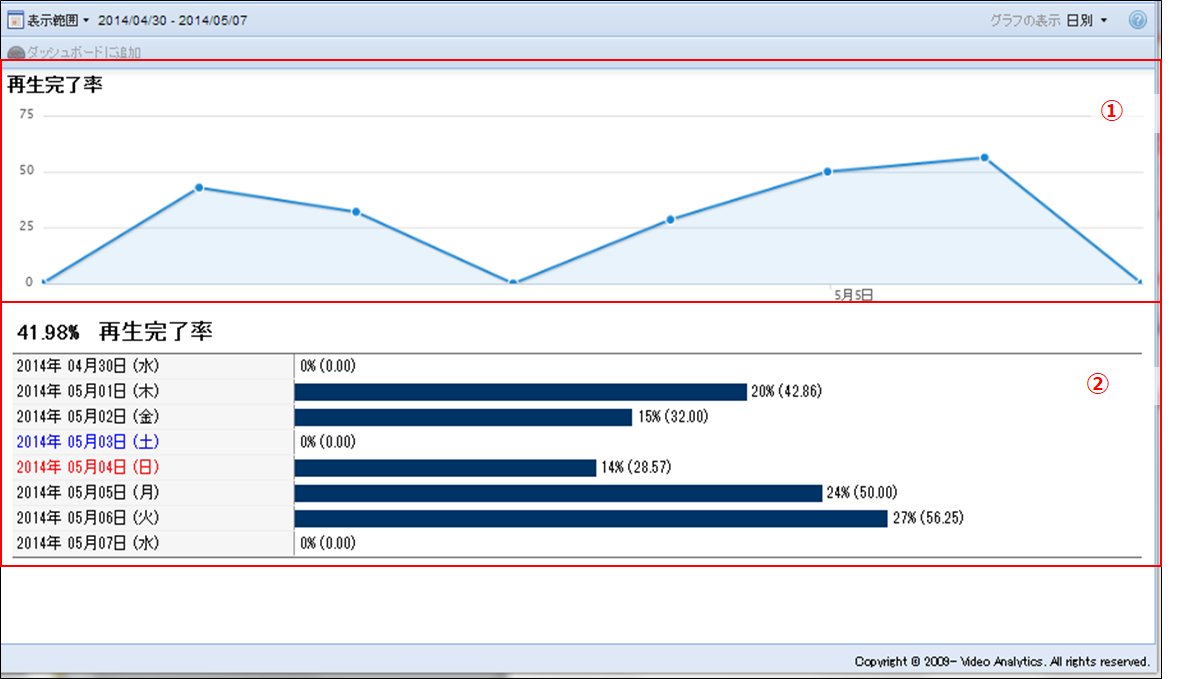
Task: Select the 24% (50.00) bar for 05月05日
Action: (x=557, y=493)
